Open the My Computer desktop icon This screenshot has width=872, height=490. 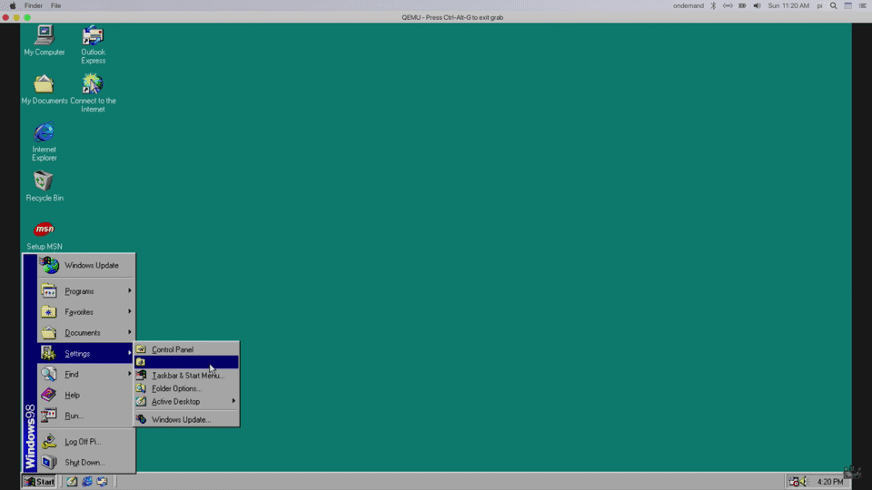pyautogui.click(x=44, y=36)
